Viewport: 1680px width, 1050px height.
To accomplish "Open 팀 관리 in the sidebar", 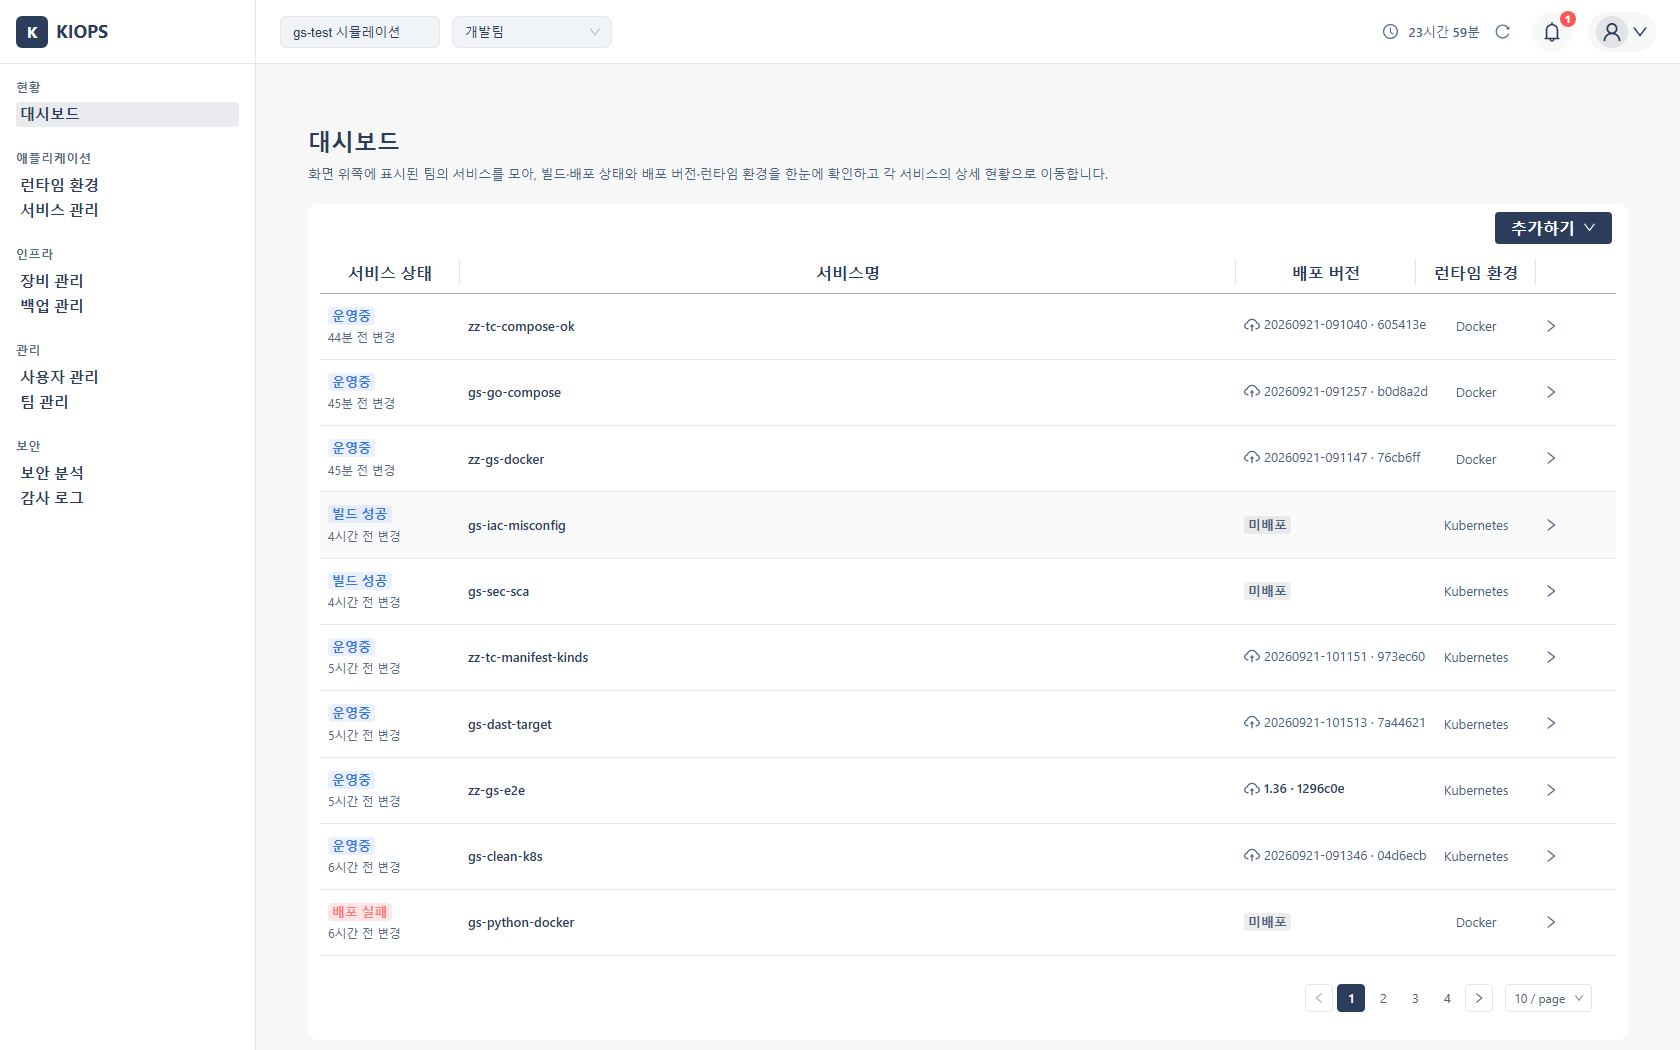I will [x=45, y=402].
